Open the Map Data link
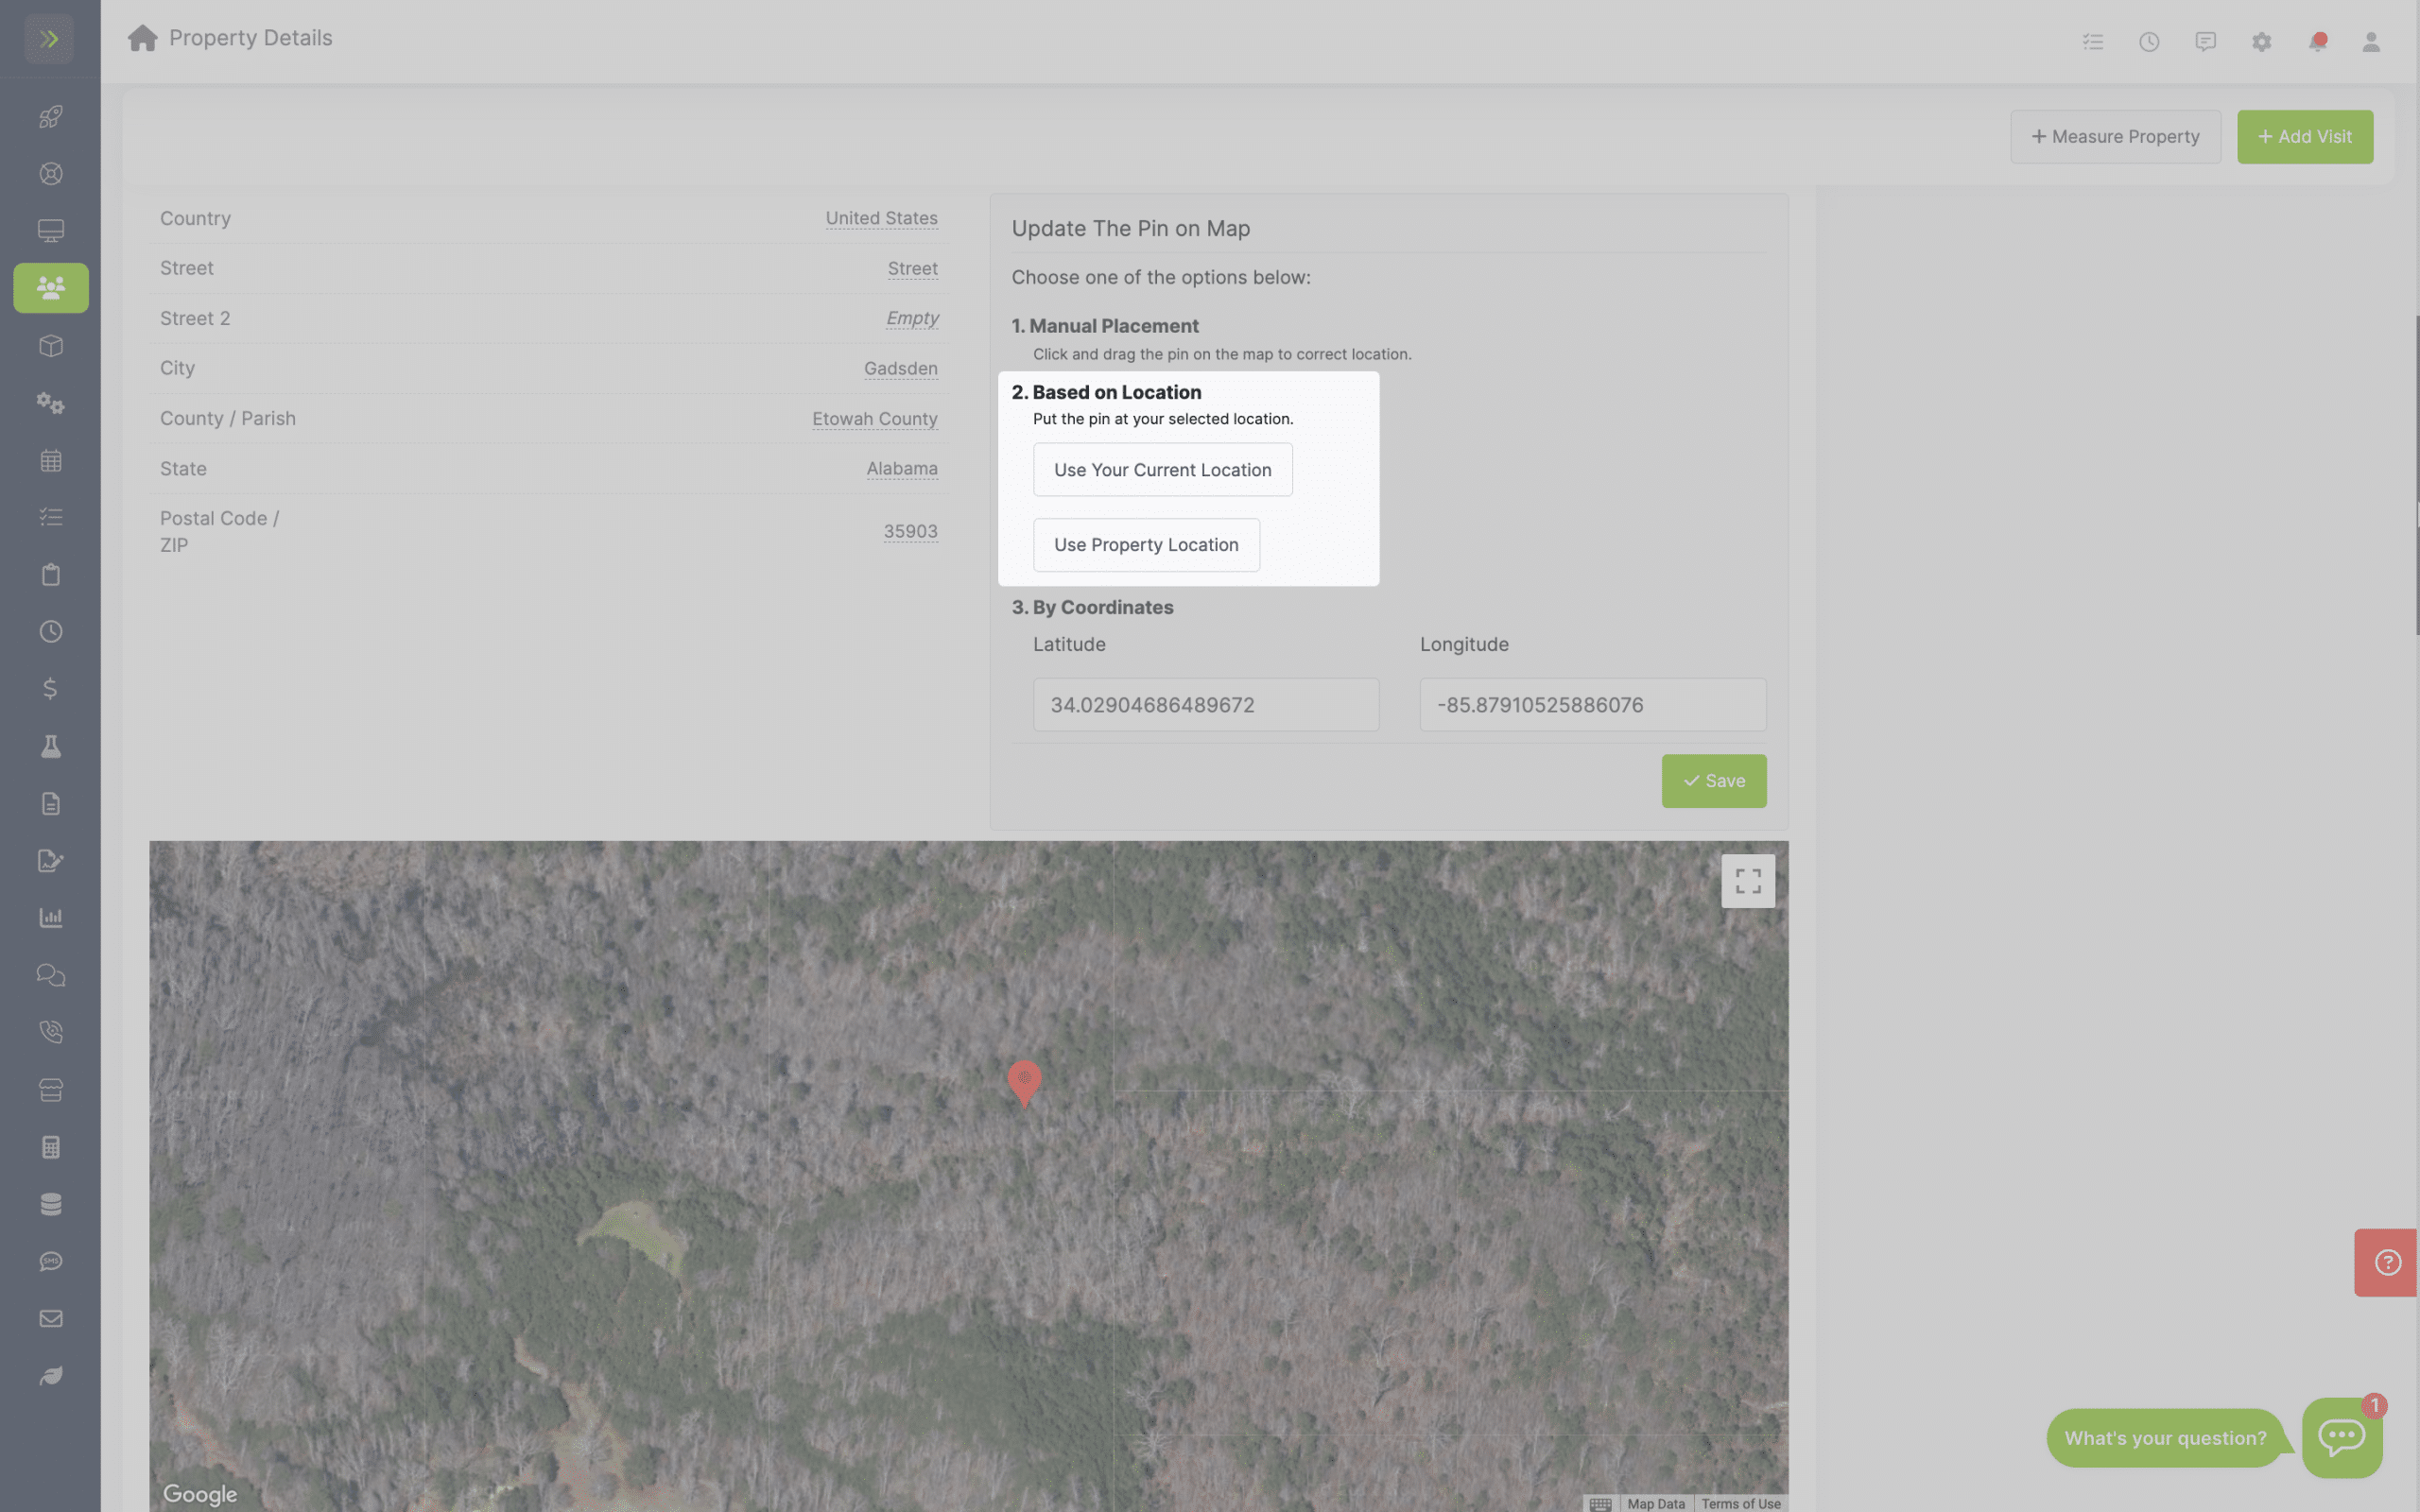The height and width of the screenshot is (1512, 2420). click(x=1655, y=1503)
